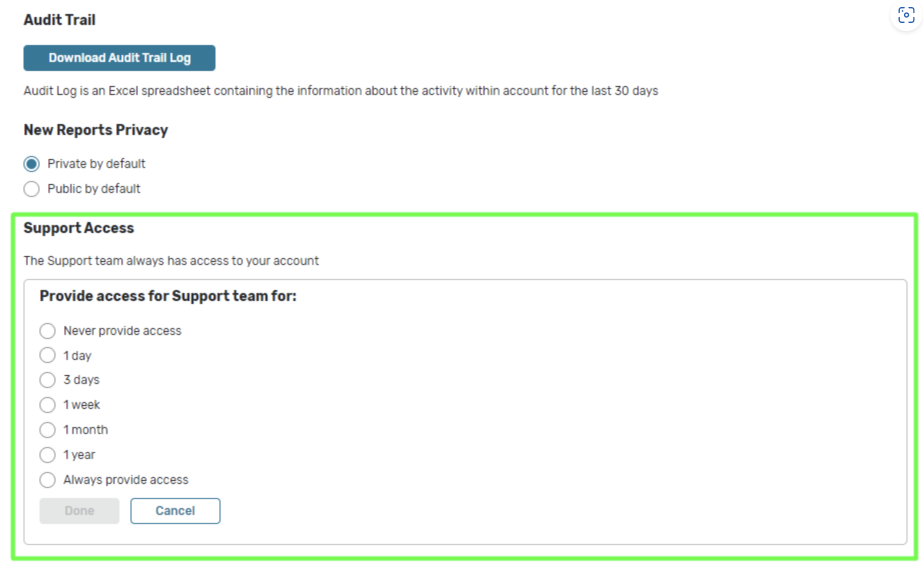923x567 pixels.
Task: Download the Audit Trail Log
Action: (x=119, y=58)
